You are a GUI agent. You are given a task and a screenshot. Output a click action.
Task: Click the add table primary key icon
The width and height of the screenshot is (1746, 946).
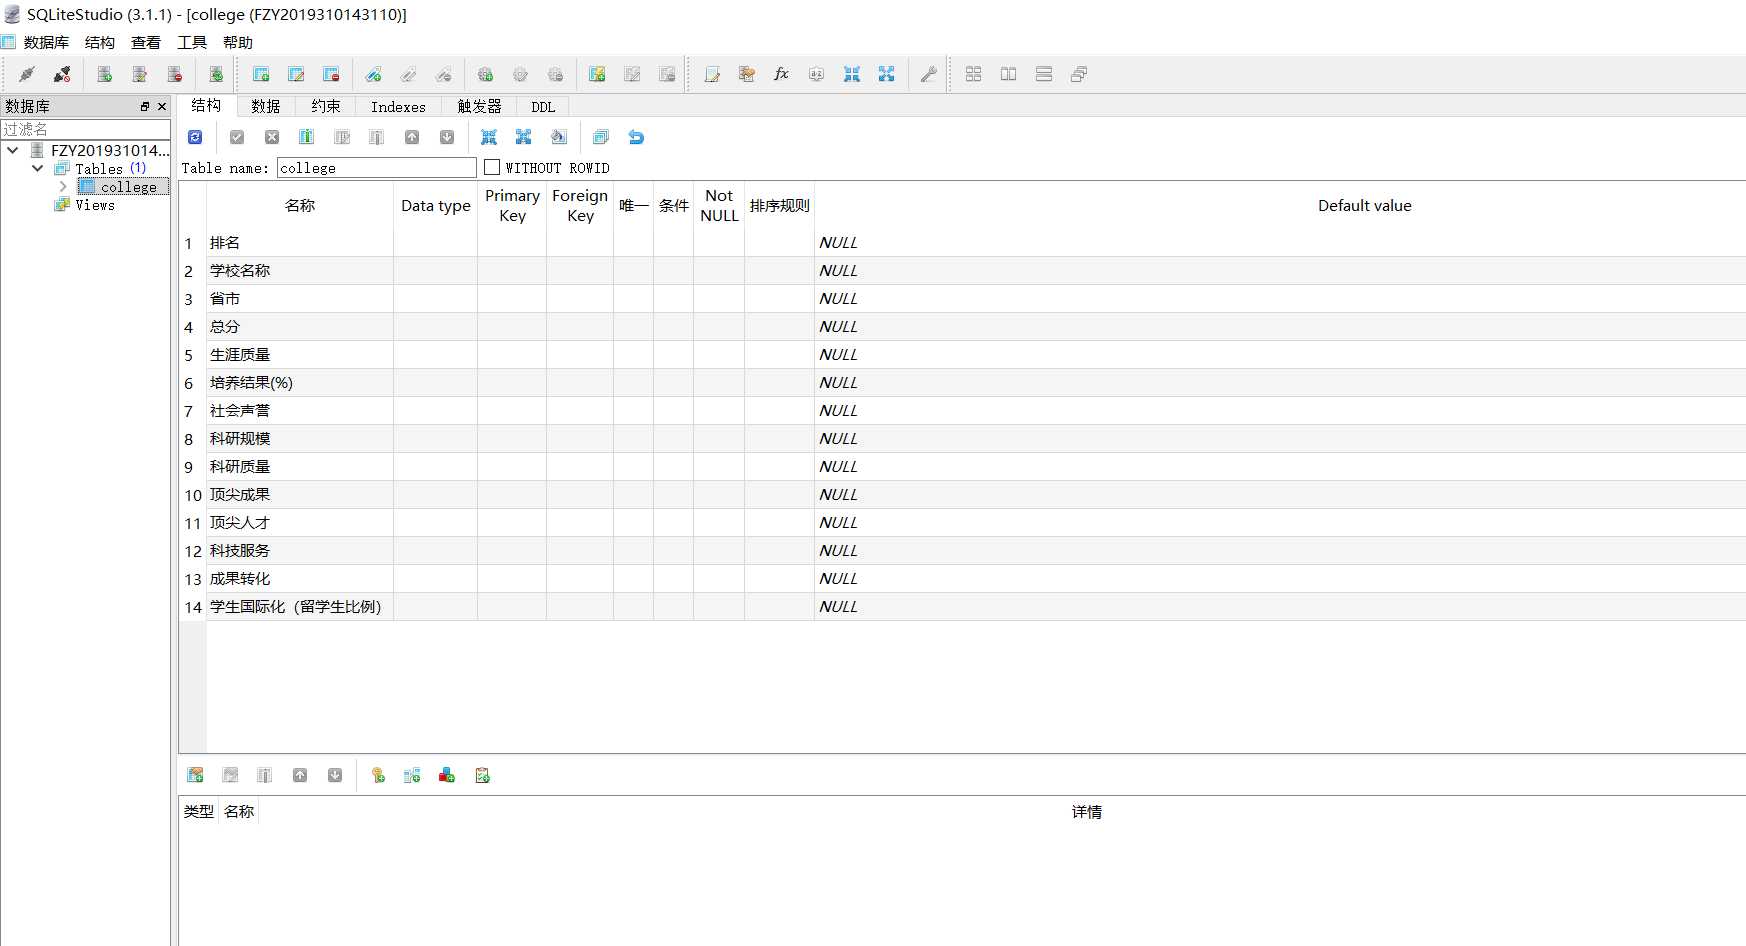coord(377,775)
